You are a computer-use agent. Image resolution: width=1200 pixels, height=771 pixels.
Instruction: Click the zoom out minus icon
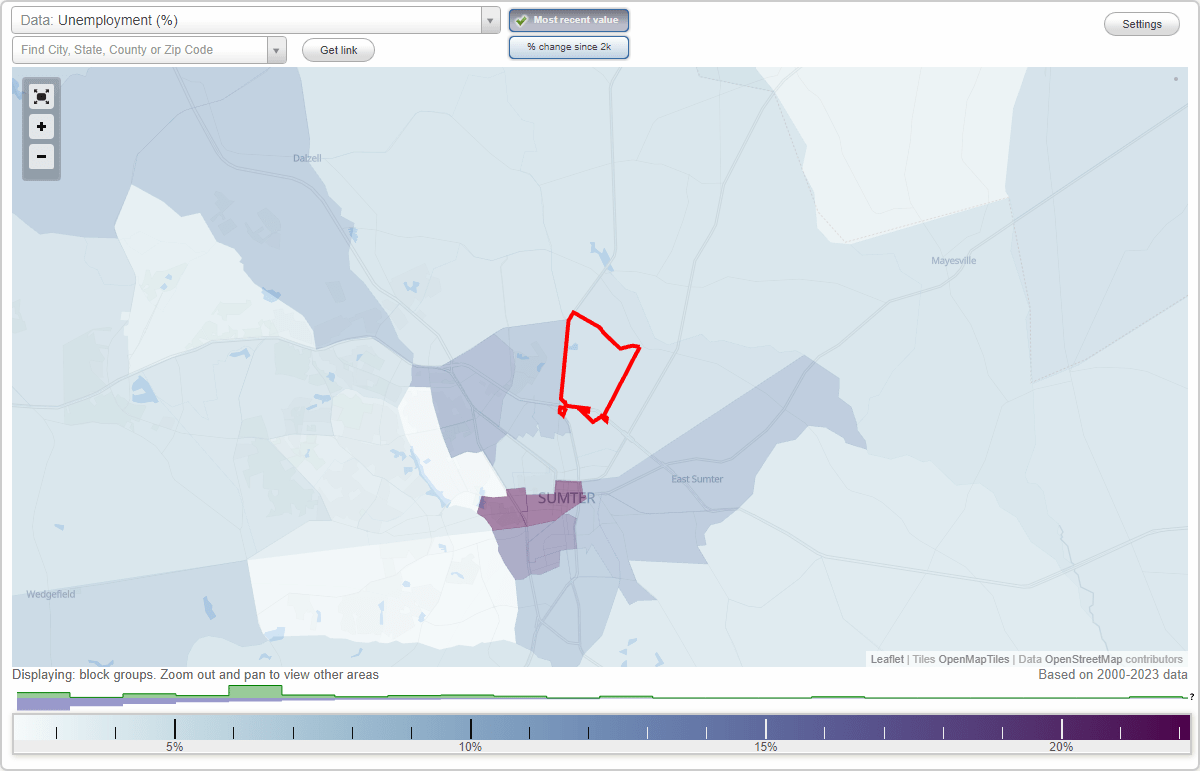point(41,157)
